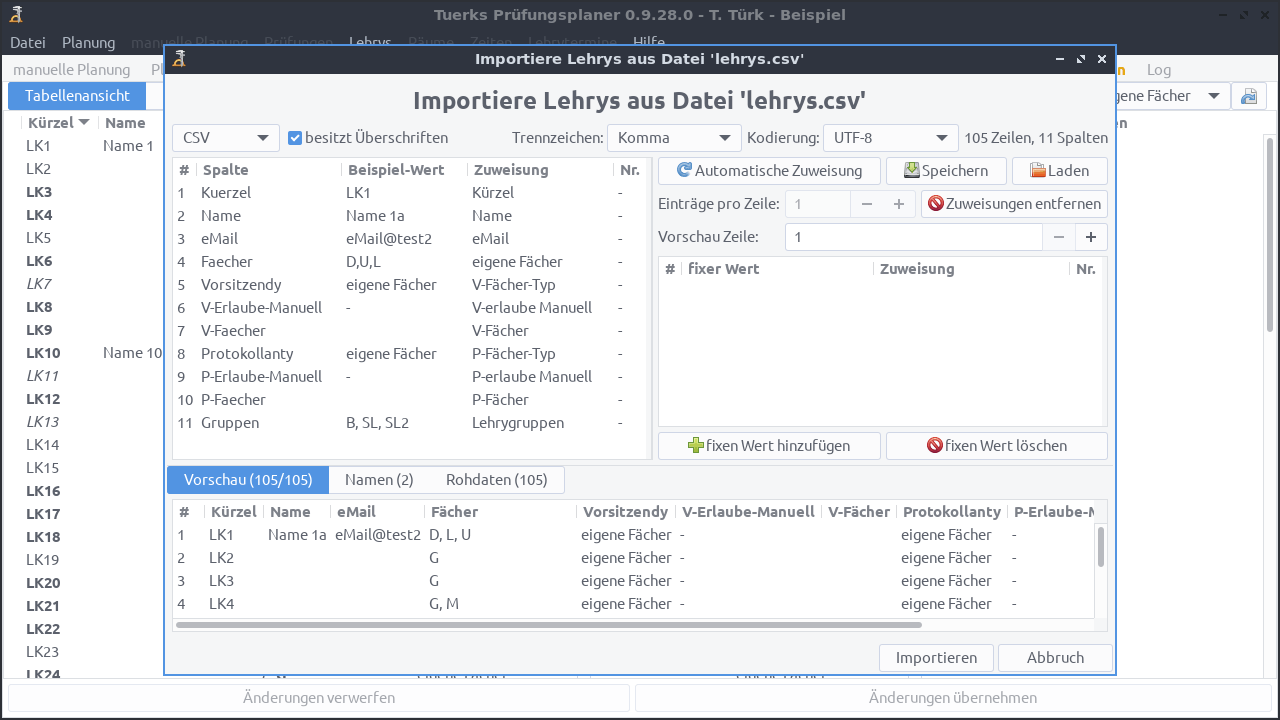
Task: Open the CSV file format dropdown
Action: tap(225, 137)
